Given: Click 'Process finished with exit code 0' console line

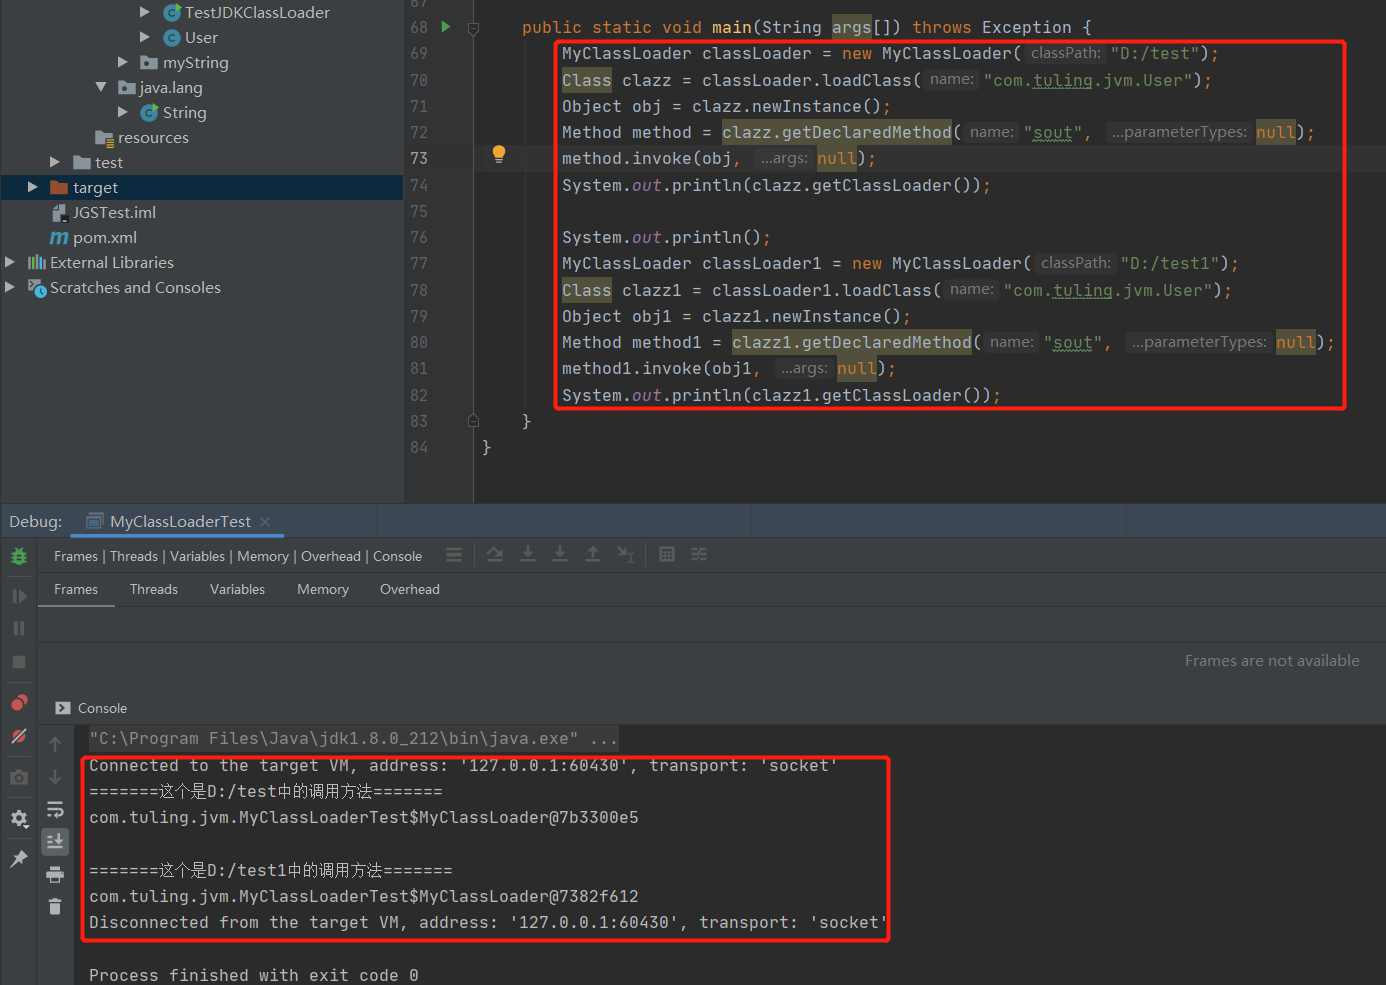Looking at the screenshot, I should [254, 975].
